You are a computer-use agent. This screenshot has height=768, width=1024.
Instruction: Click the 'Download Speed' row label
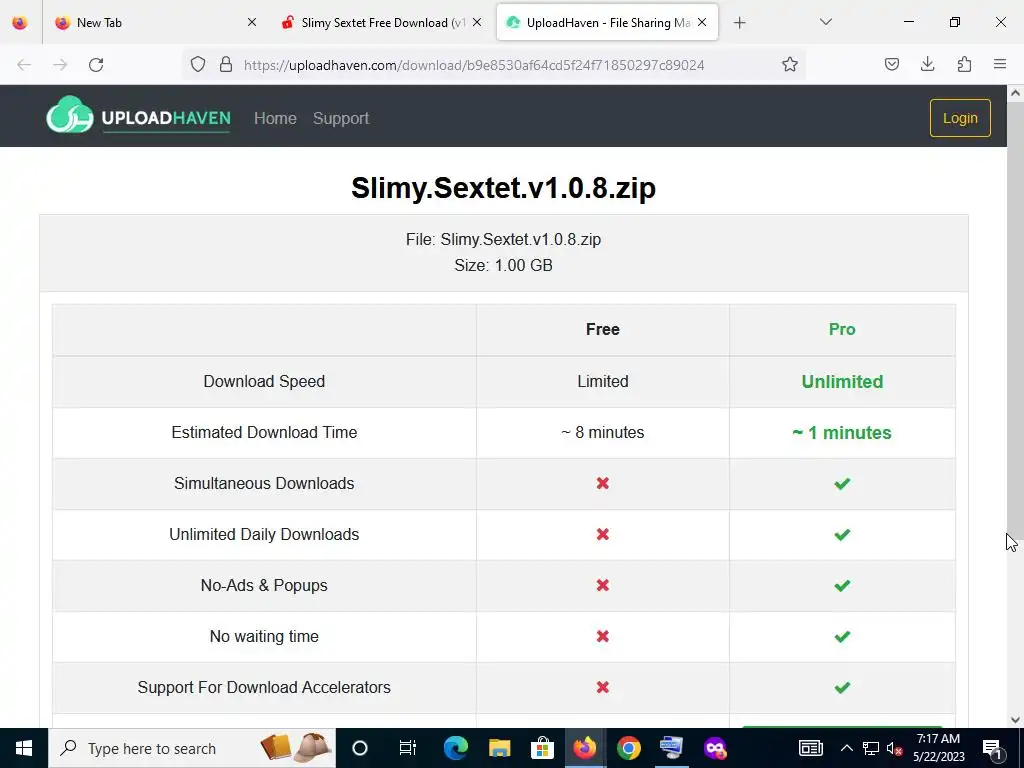264,381
